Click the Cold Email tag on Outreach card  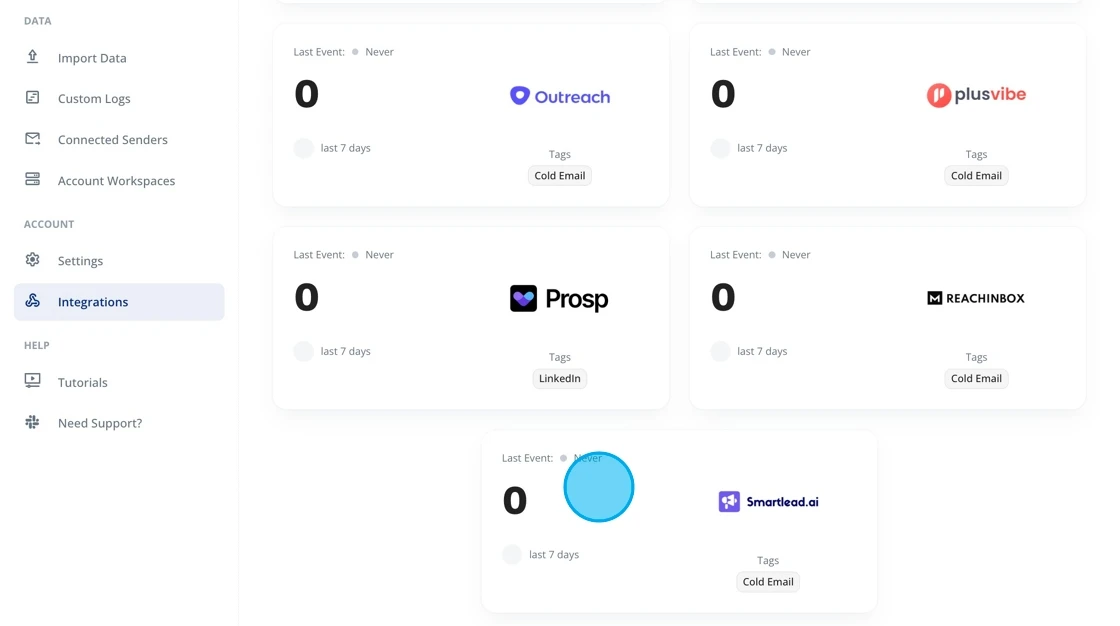pos(559,175)
